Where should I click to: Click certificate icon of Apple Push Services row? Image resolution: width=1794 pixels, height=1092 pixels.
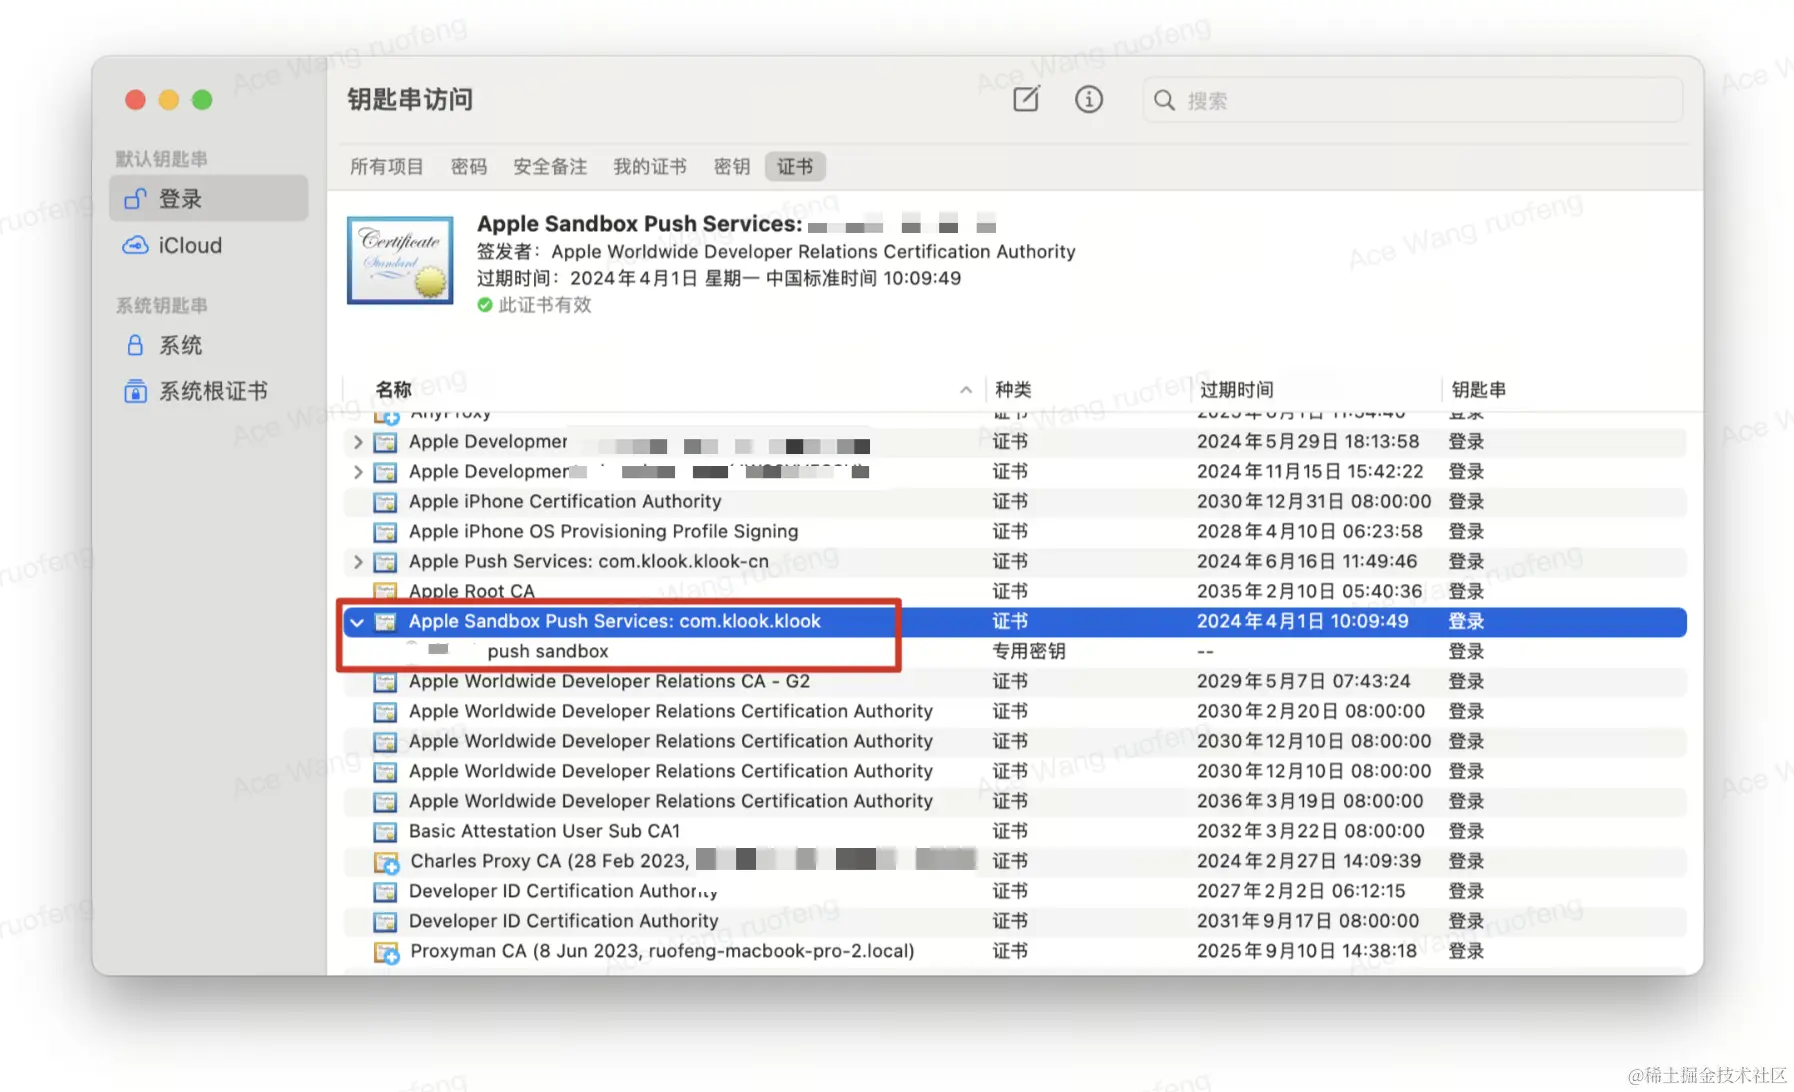[x=385, y=562]
